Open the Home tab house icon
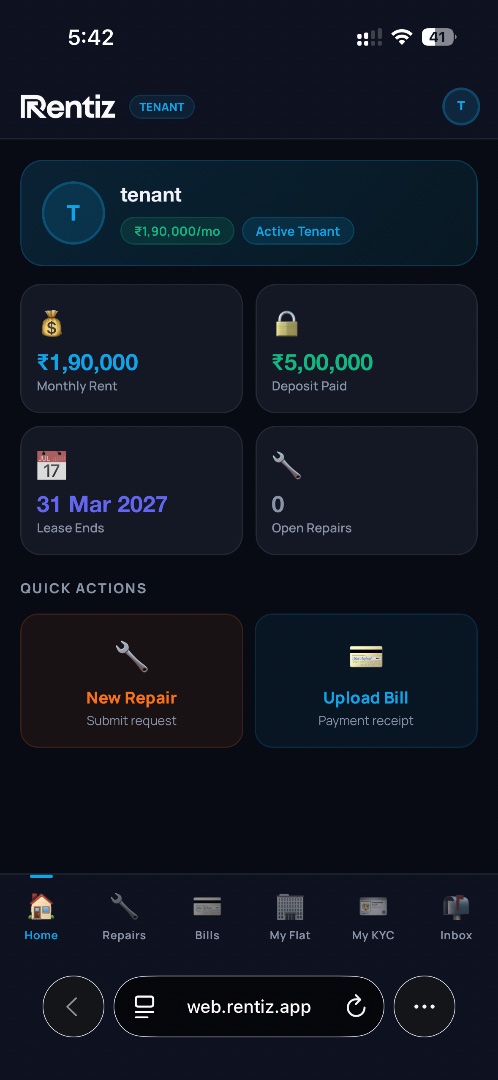The image size is (498, 1080). [41, 907]
